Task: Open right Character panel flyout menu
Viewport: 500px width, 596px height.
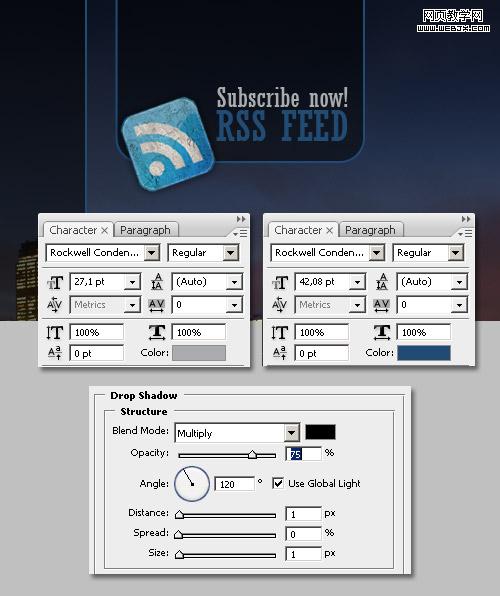Action: (465, 233)
